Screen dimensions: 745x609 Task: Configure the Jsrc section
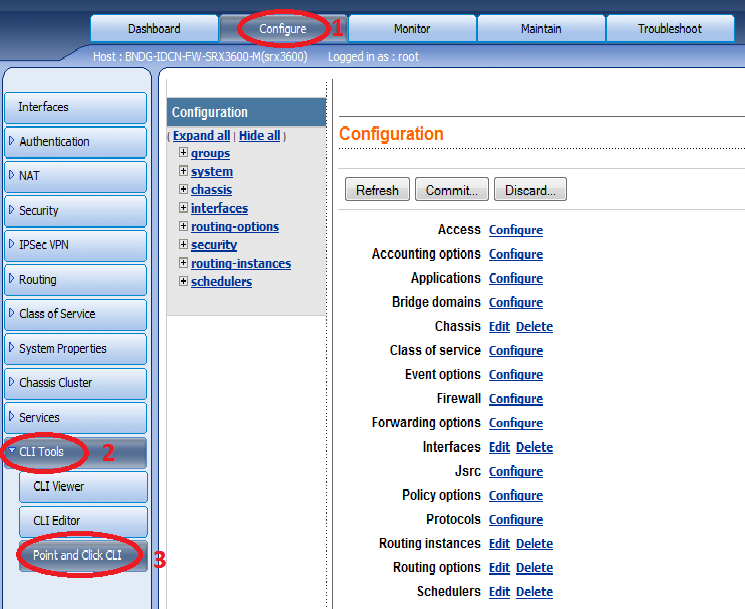[x=516, y=472]
